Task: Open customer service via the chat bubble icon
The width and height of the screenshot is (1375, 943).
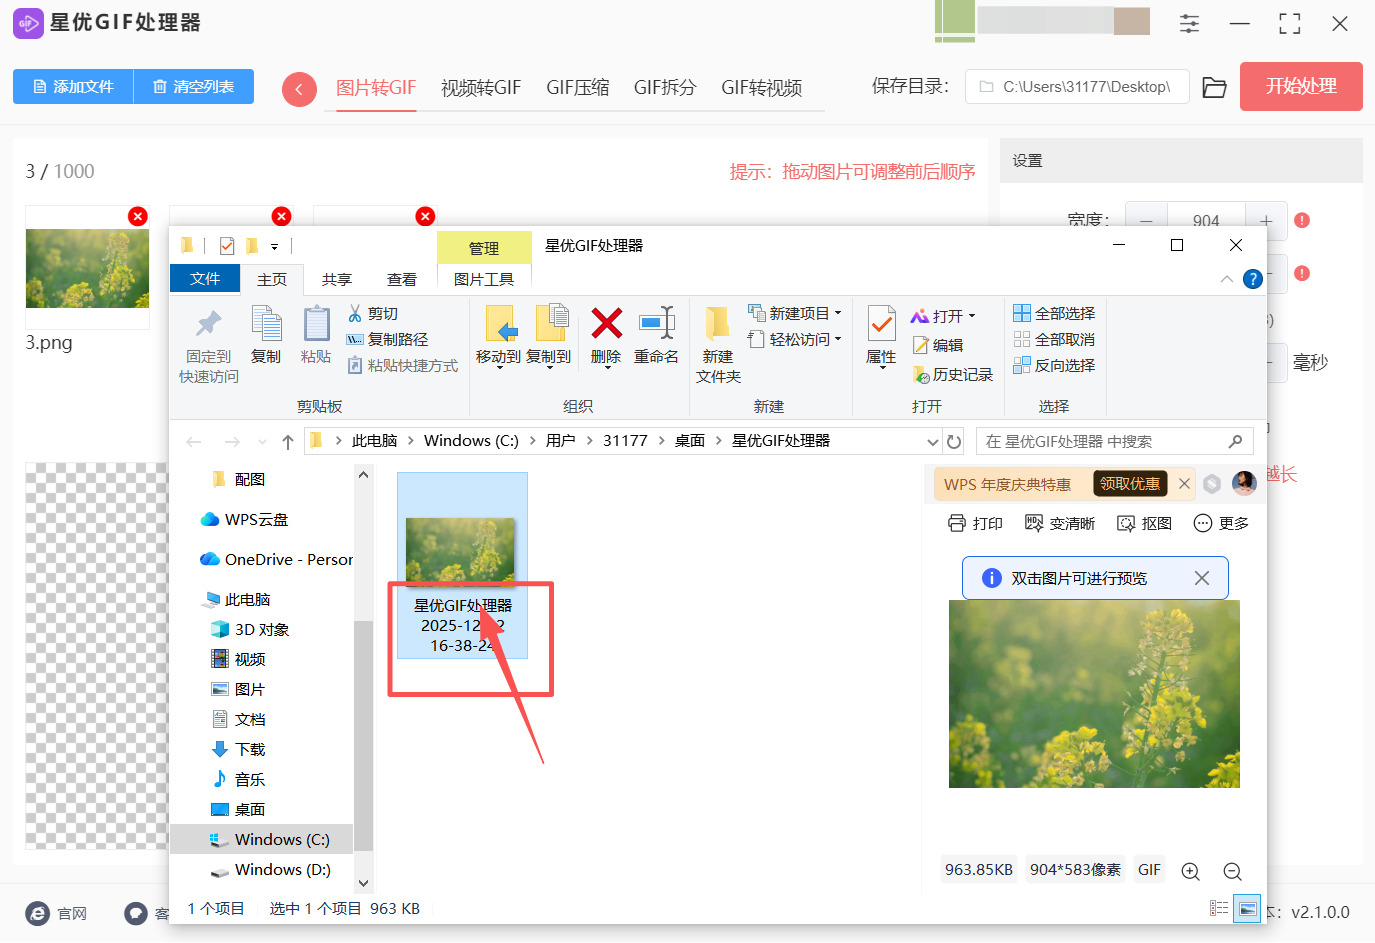Action: tap(135, 913)
